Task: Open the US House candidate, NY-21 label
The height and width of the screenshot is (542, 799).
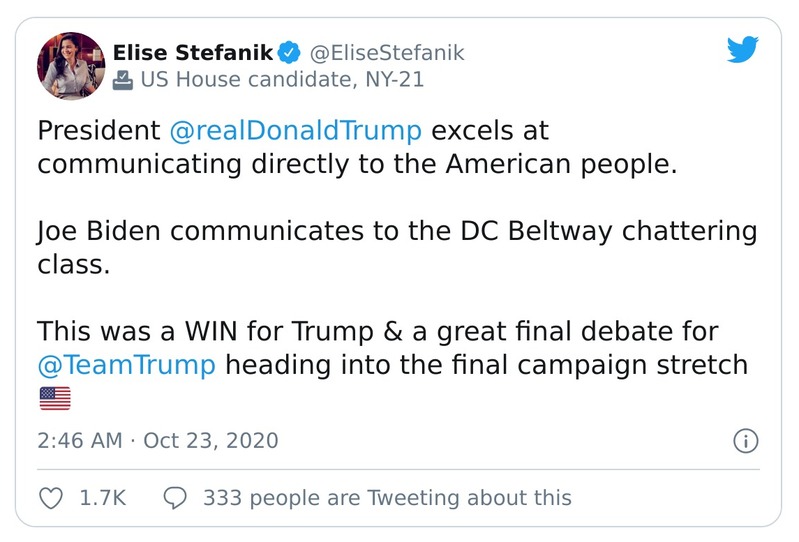Action: tap(281, 80)
